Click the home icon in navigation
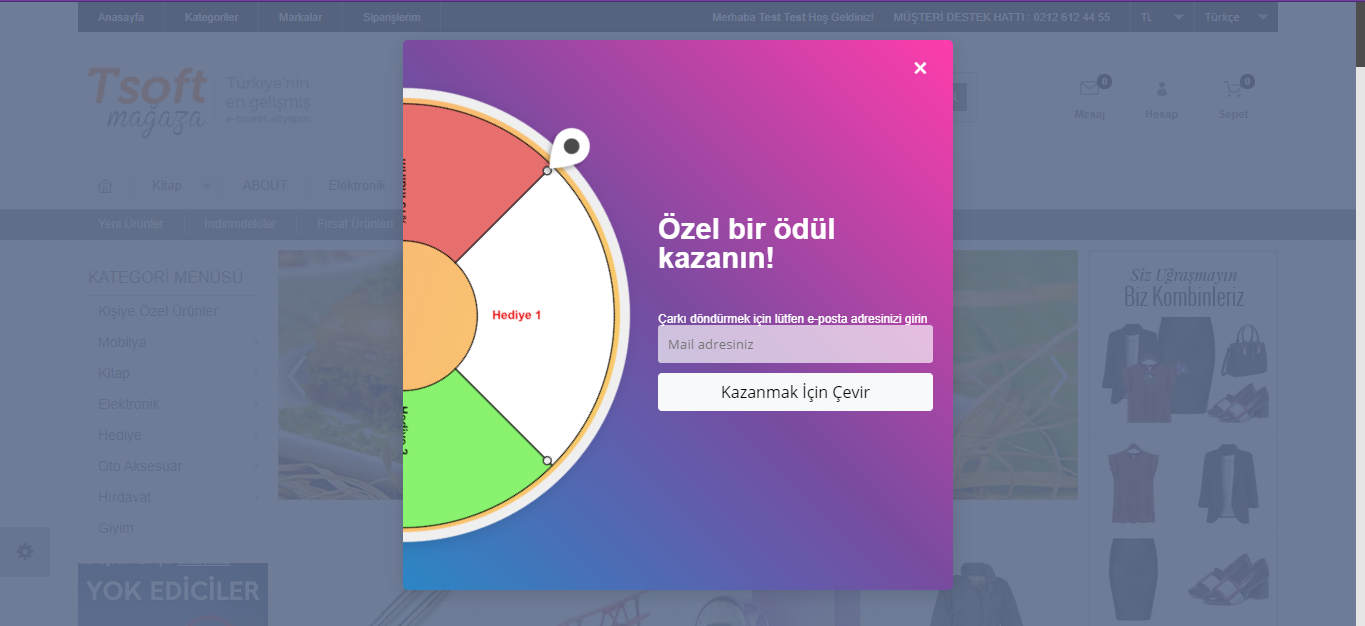This screenshot has width=1365, height=626. (x=105, y=186)
